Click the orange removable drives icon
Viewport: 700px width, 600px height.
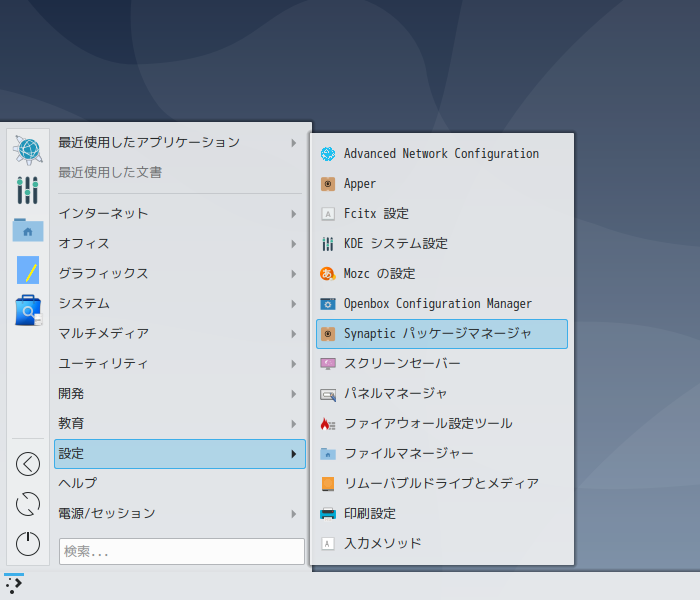point(328,484)
